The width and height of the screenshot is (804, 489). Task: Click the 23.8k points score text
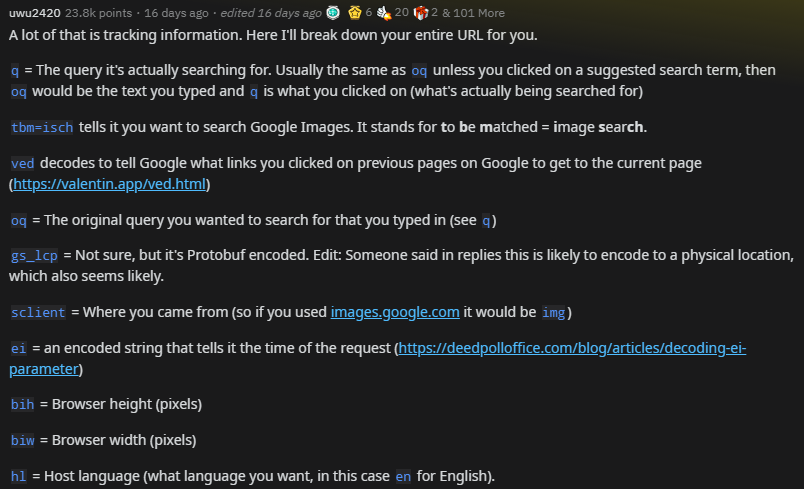pos(98,13)
